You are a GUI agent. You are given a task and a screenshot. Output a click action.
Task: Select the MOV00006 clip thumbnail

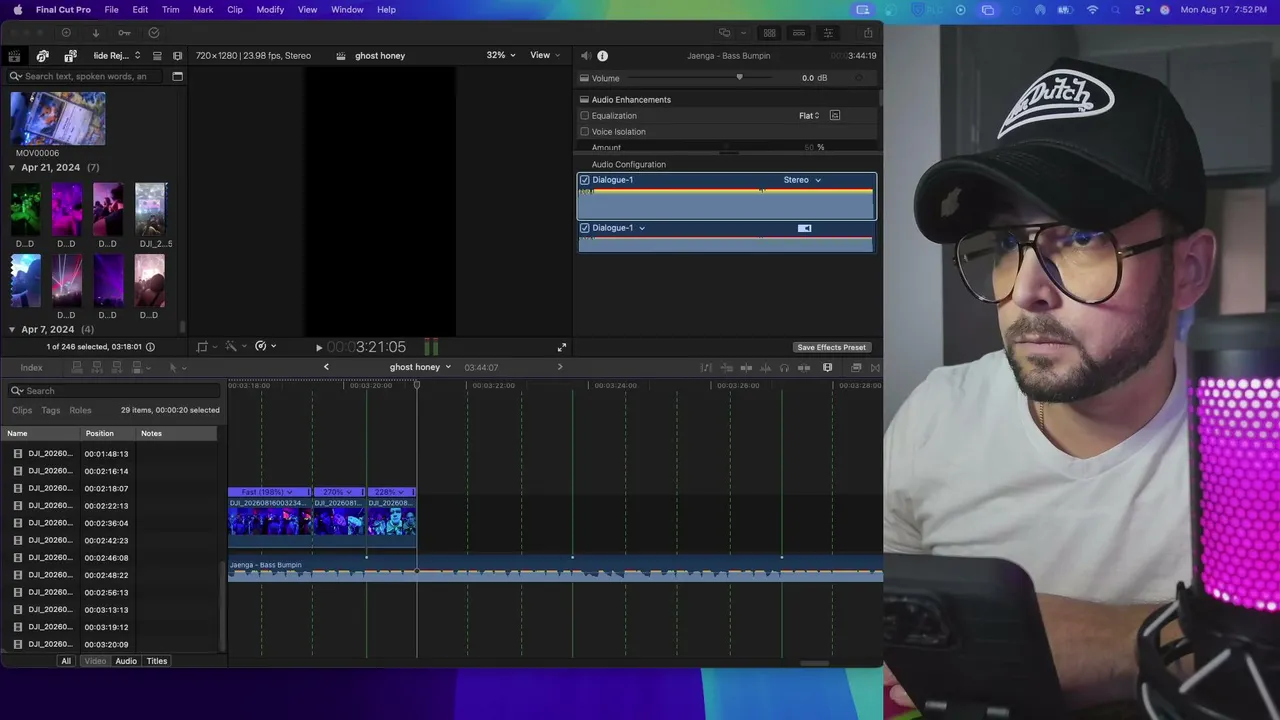58,119
